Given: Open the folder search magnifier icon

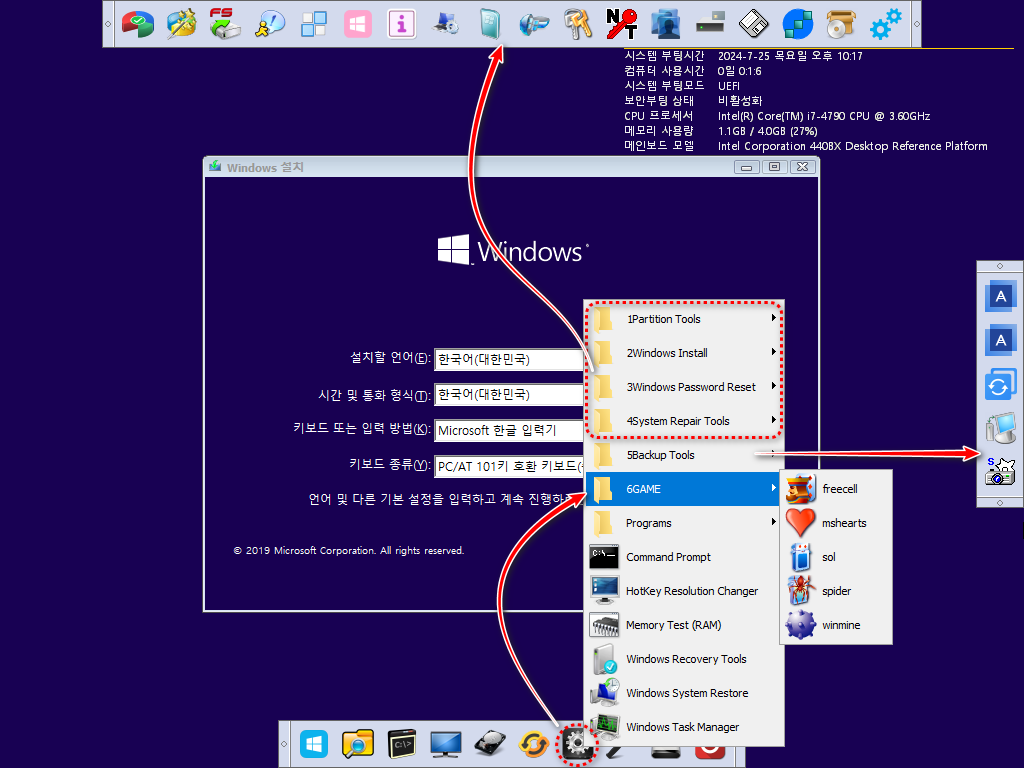Looking at the screenshot, I should pyautogui.click(x=358, y=744).
